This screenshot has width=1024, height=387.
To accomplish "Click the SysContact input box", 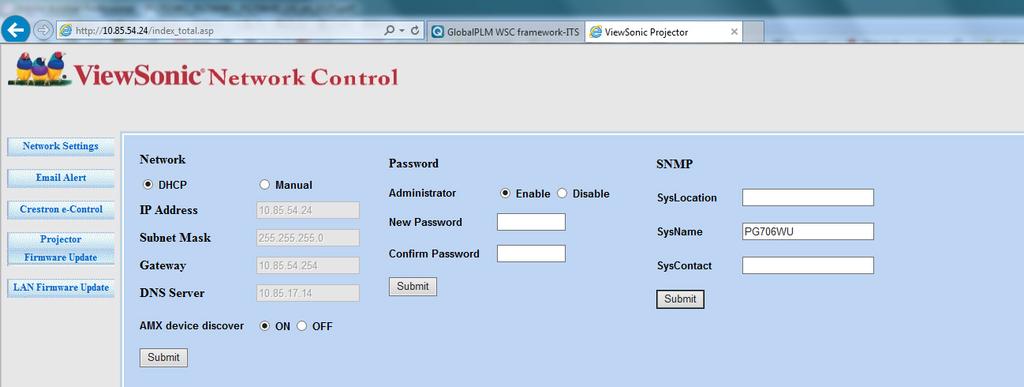I will tap(808, 265).
